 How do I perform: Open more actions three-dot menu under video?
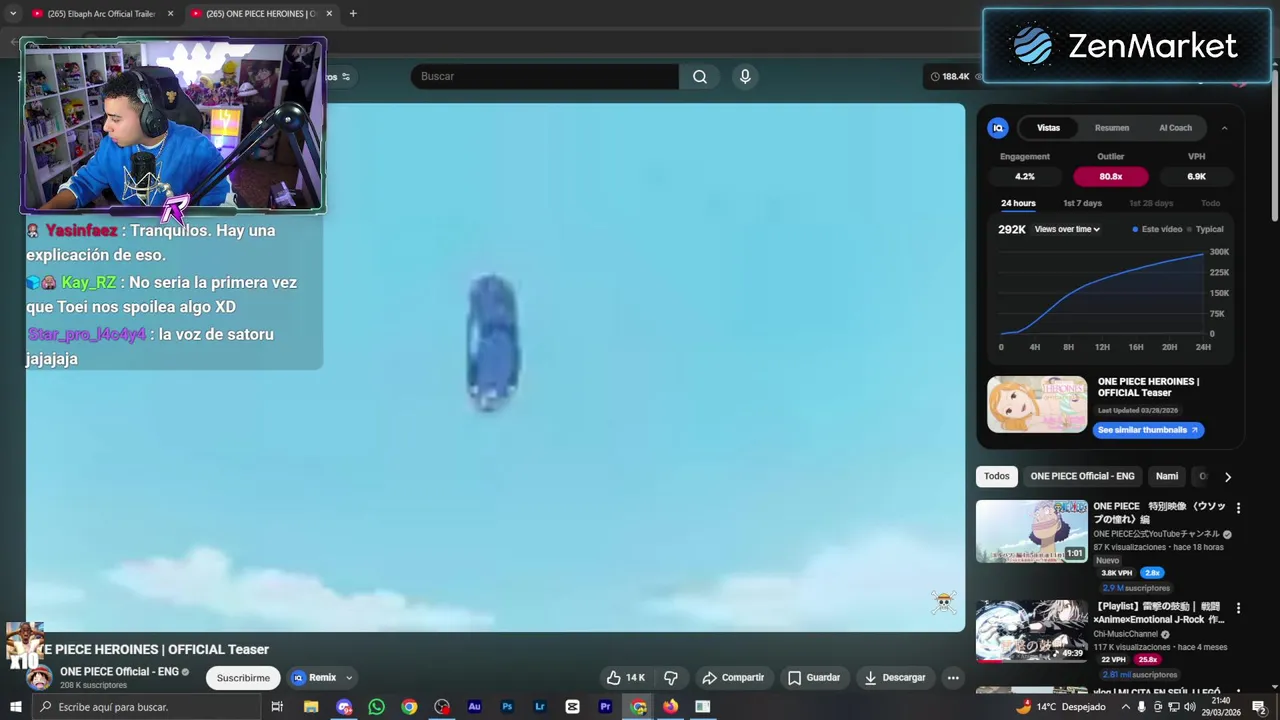(x=953, y=678)
